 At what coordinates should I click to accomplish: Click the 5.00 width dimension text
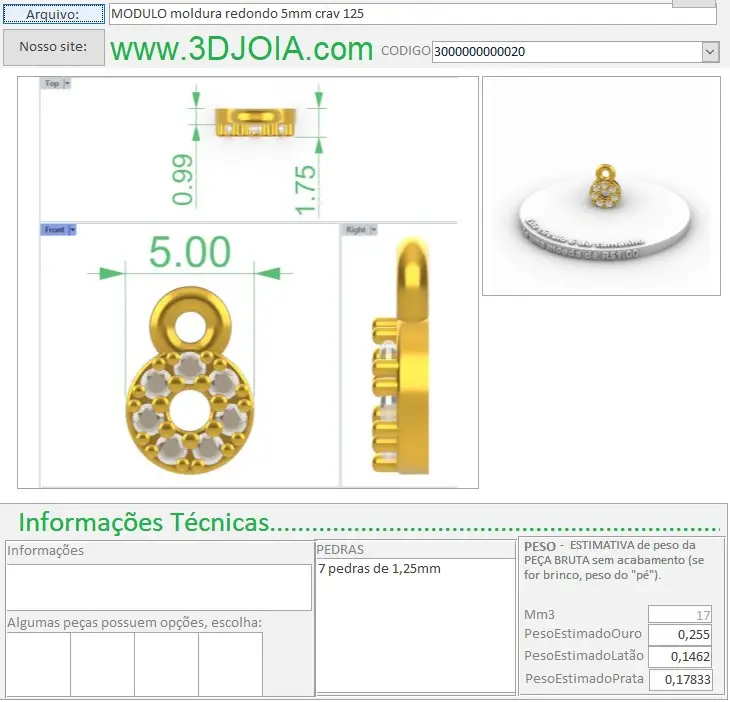189,252
